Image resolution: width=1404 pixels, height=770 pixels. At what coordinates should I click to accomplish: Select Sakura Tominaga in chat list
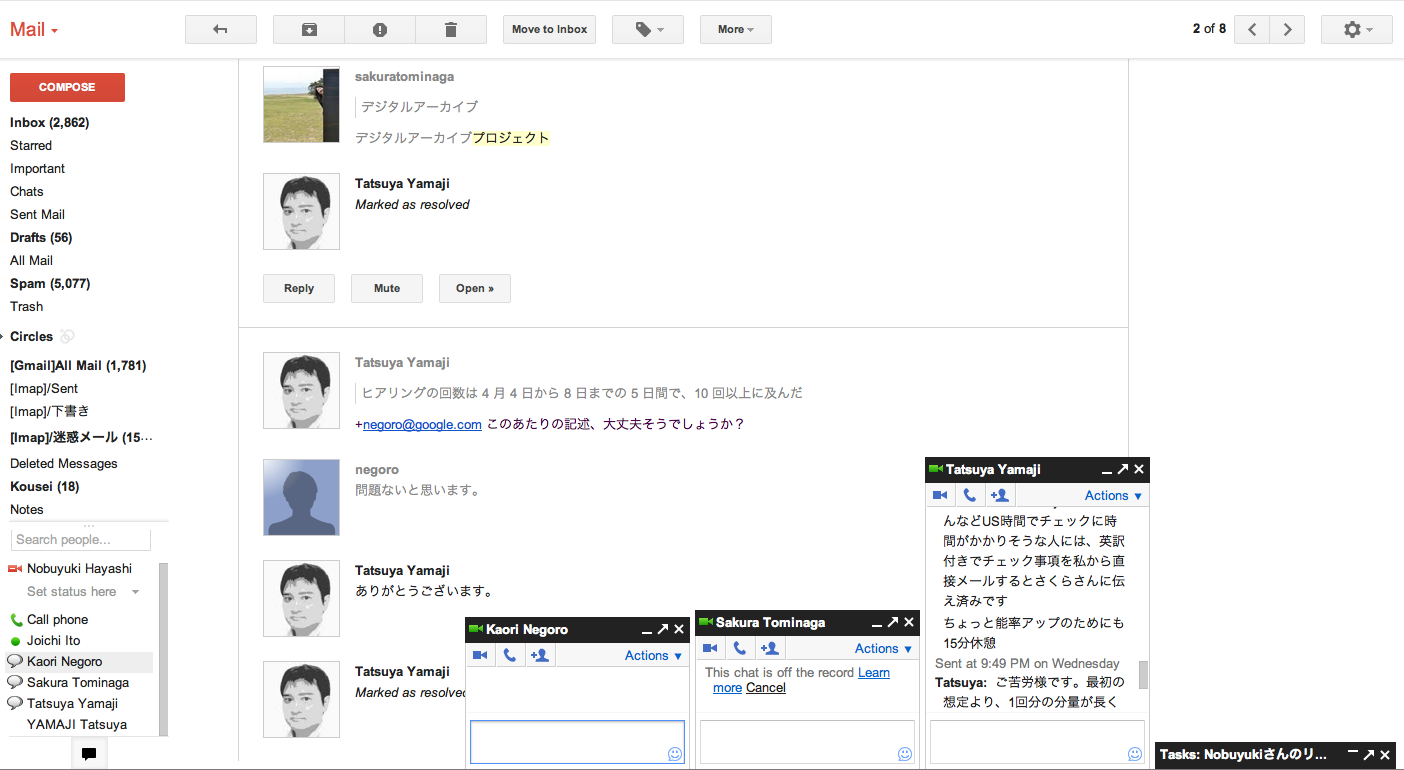pos(78,682)
